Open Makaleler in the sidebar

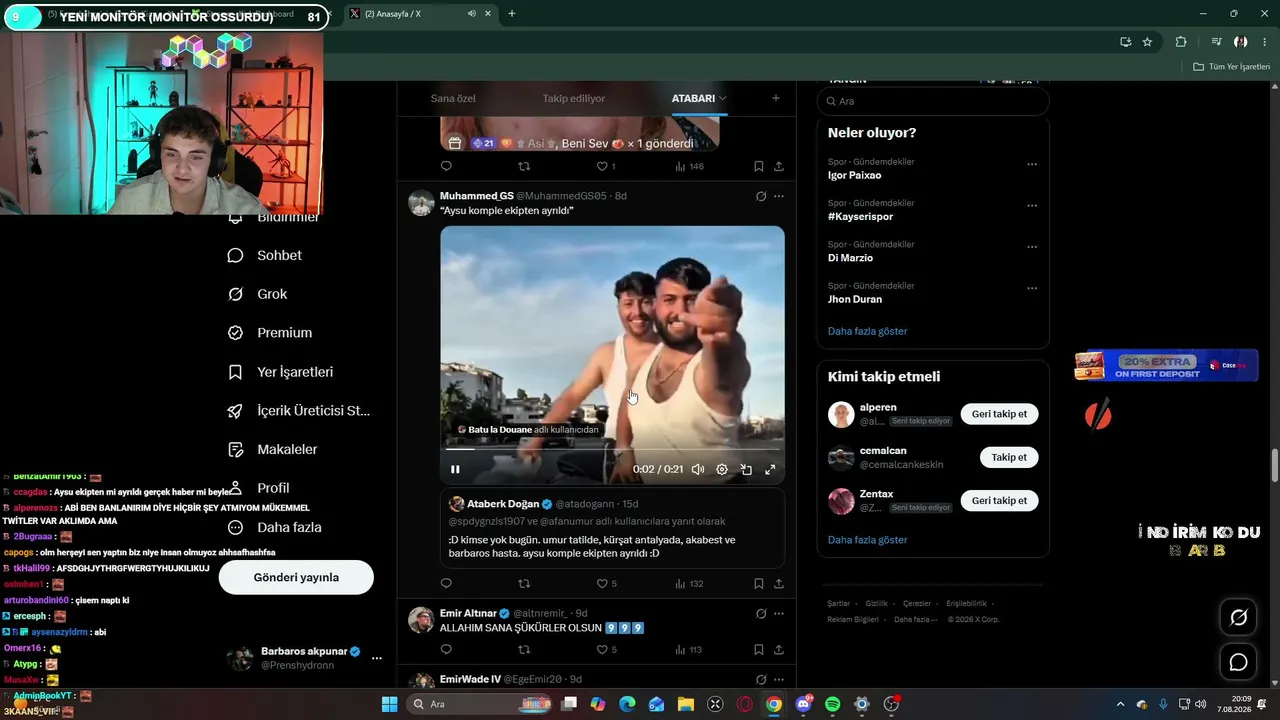pyautogui.click(x=273, y=450)
